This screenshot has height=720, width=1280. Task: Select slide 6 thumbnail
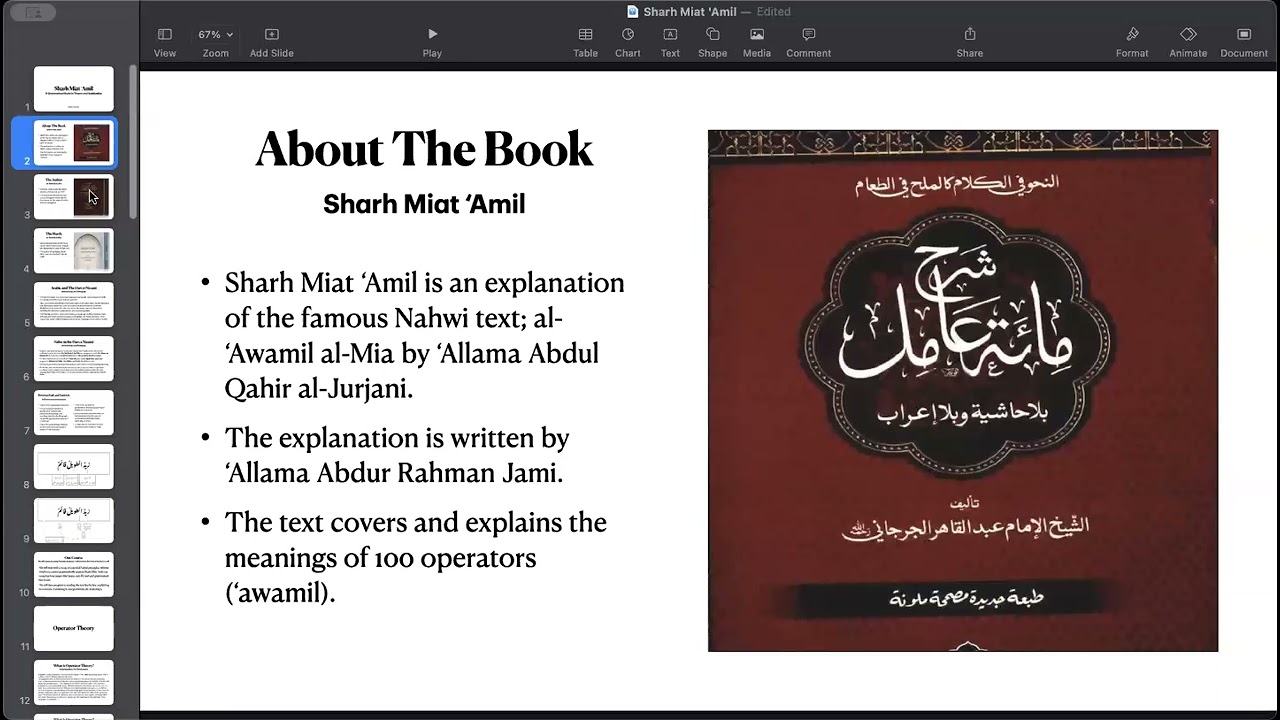pos(74,358)
